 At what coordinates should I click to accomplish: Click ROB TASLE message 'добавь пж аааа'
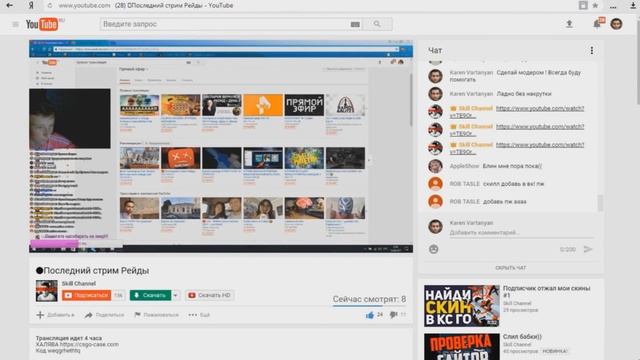[504, 202]
